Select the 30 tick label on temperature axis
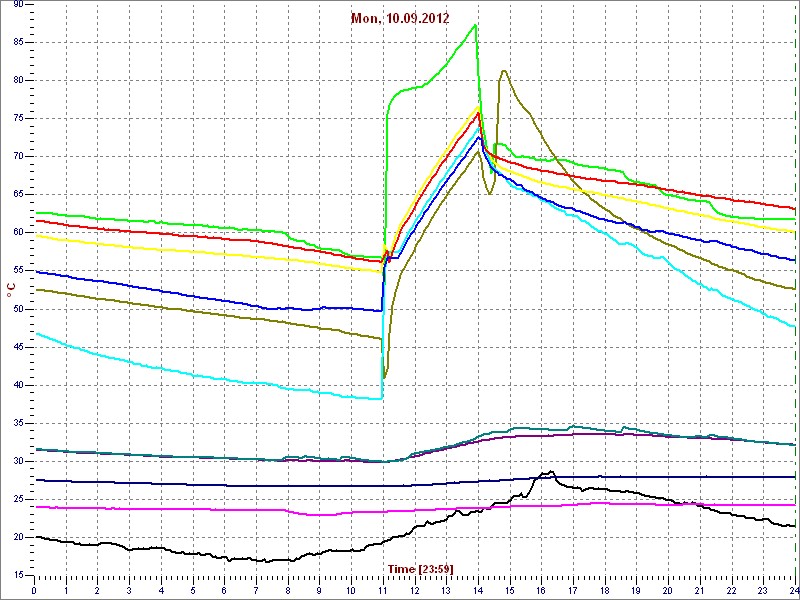Image resolution: width=800 pixels, height=600 pixels. click(17, 462)
